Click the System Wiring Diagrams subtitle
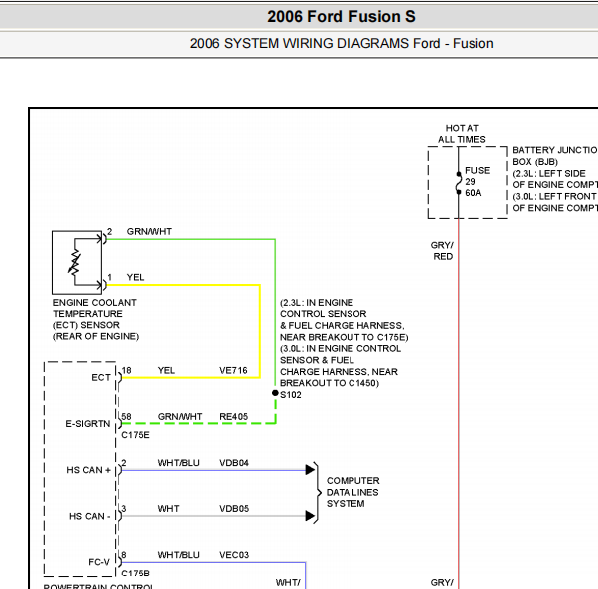The image size is (598, 589). click(341, 43)
